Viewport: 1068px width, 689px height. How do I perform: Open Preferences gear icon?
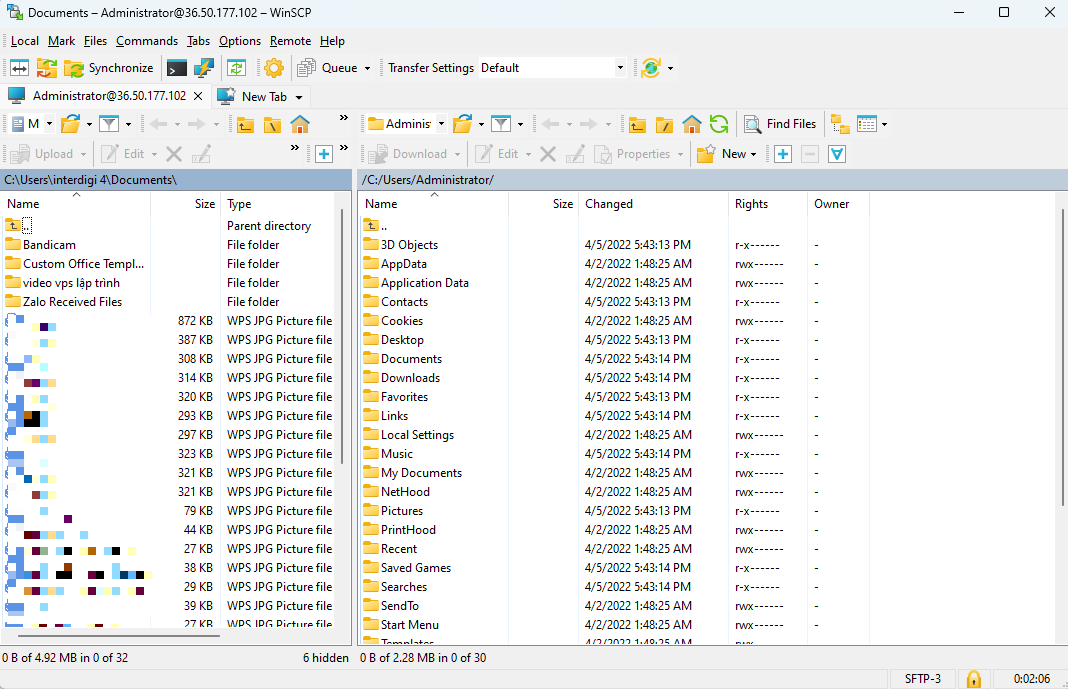pos(274,68)
